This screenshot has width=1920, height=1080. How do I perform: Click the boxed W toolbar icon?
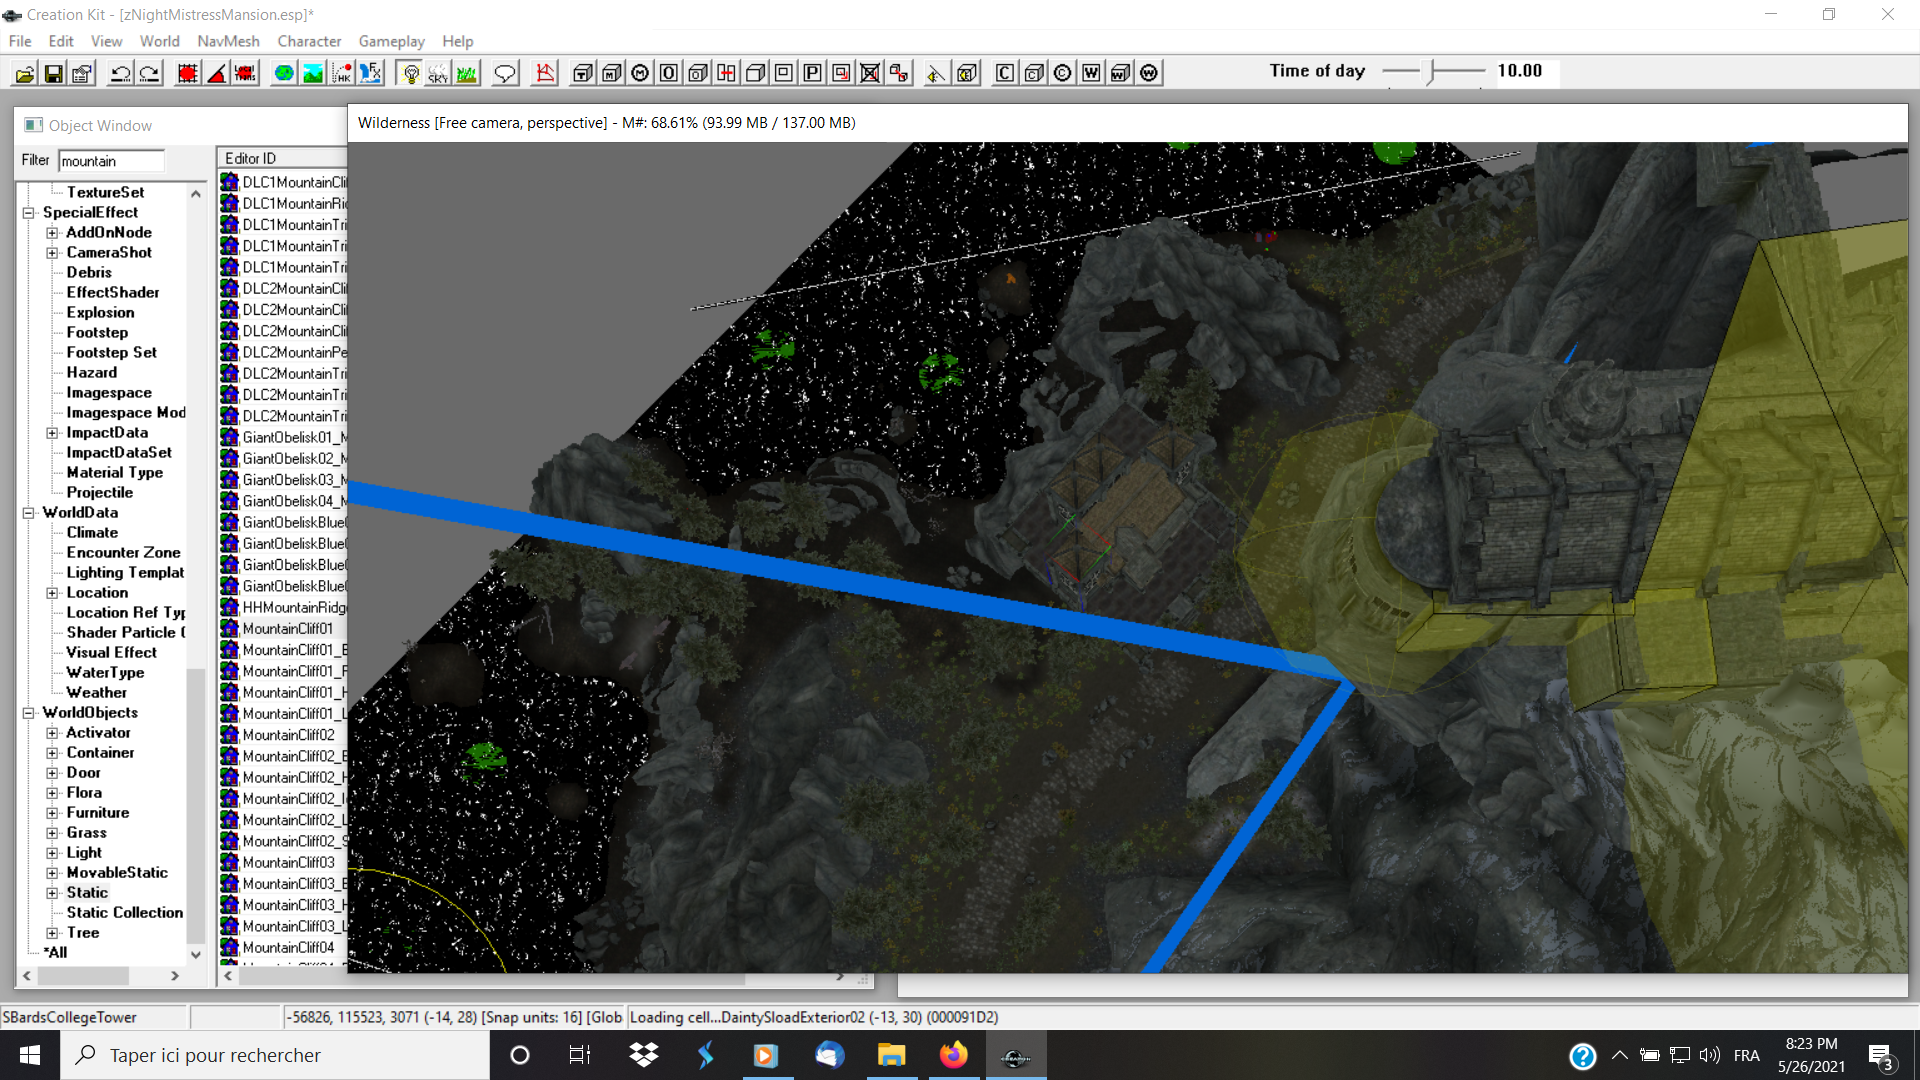[x=1092, y=73]
